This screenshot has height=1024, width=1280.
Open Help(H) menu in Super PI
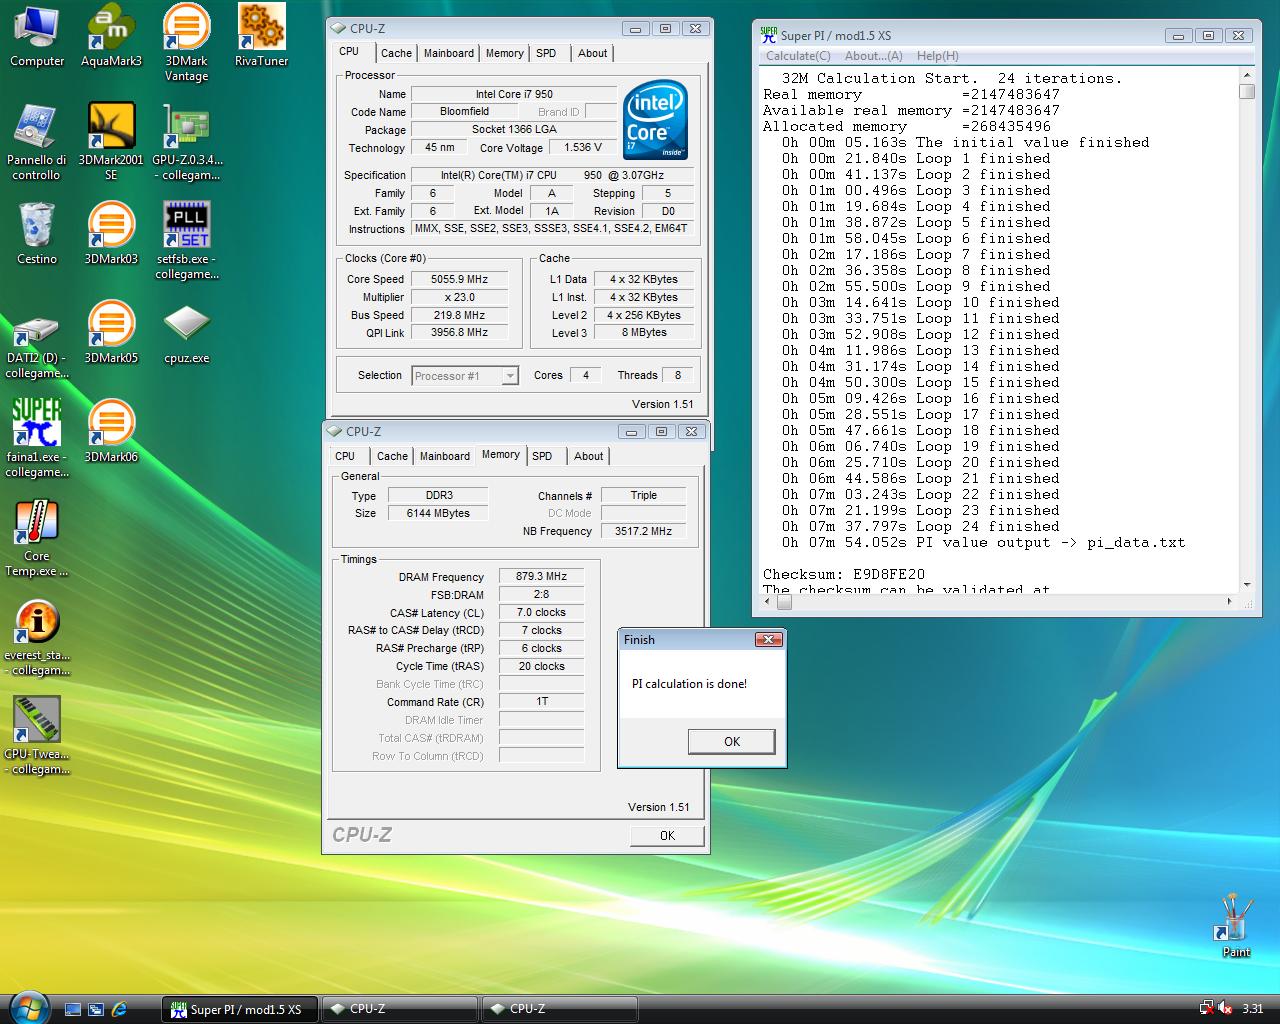coord(937,56)
